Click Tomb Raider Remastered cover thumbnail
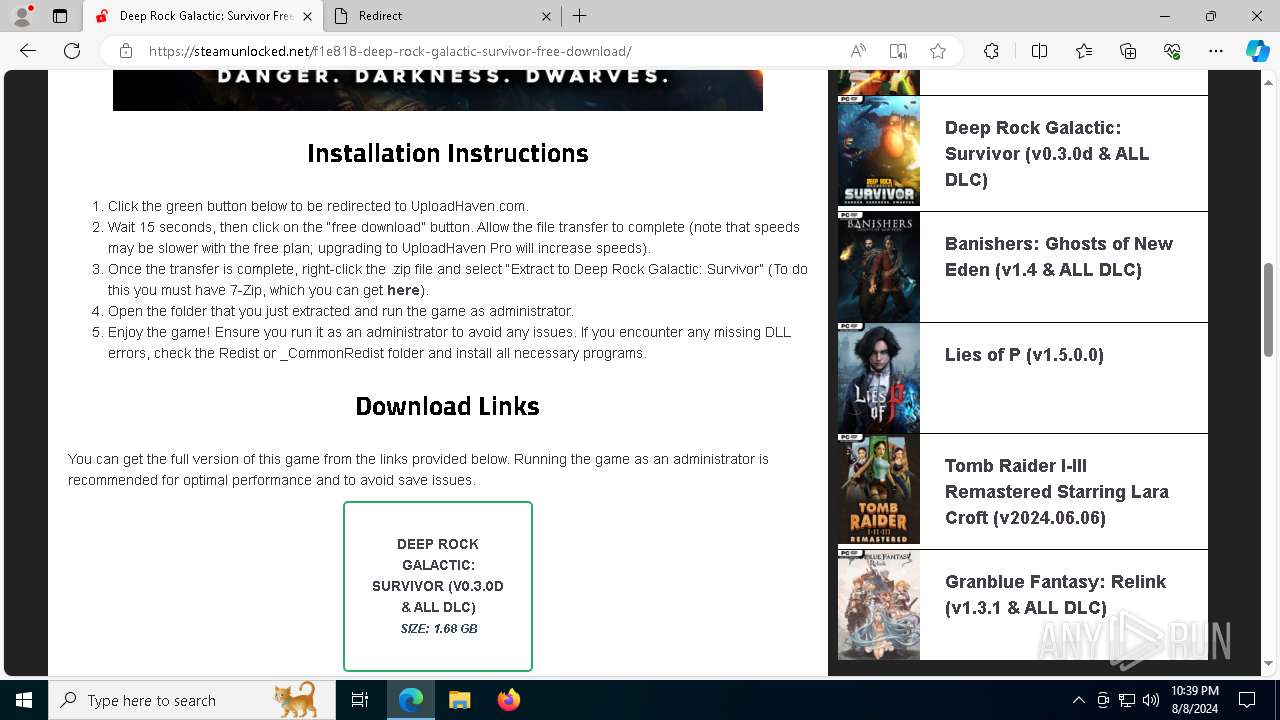 pos(879,489)
